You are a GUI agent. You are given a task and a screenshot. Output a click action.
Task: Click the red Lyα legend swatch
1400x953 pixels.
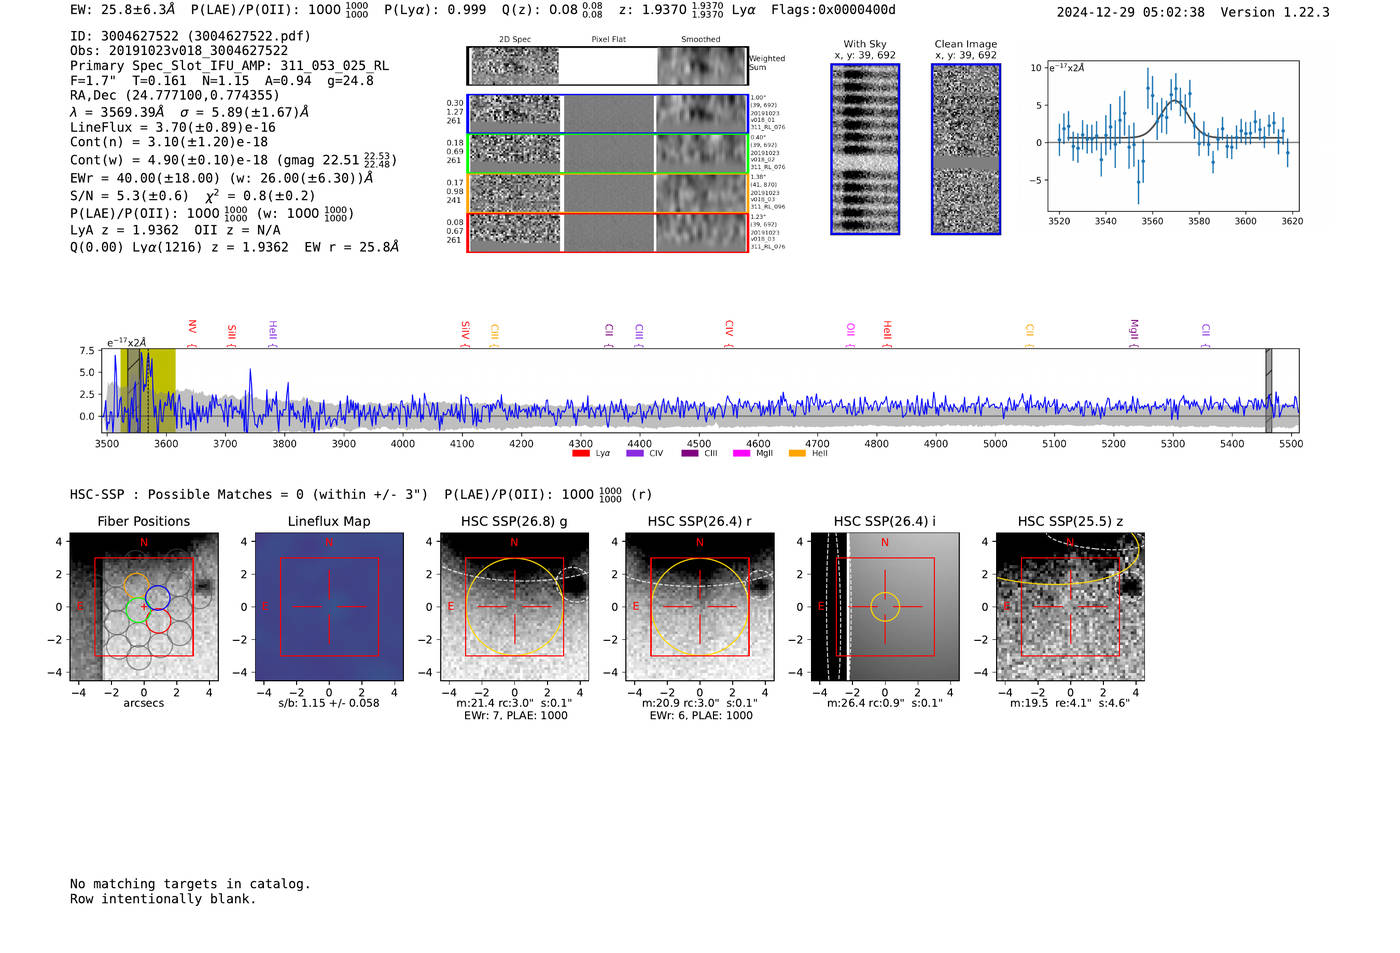[x=580, y=453]
